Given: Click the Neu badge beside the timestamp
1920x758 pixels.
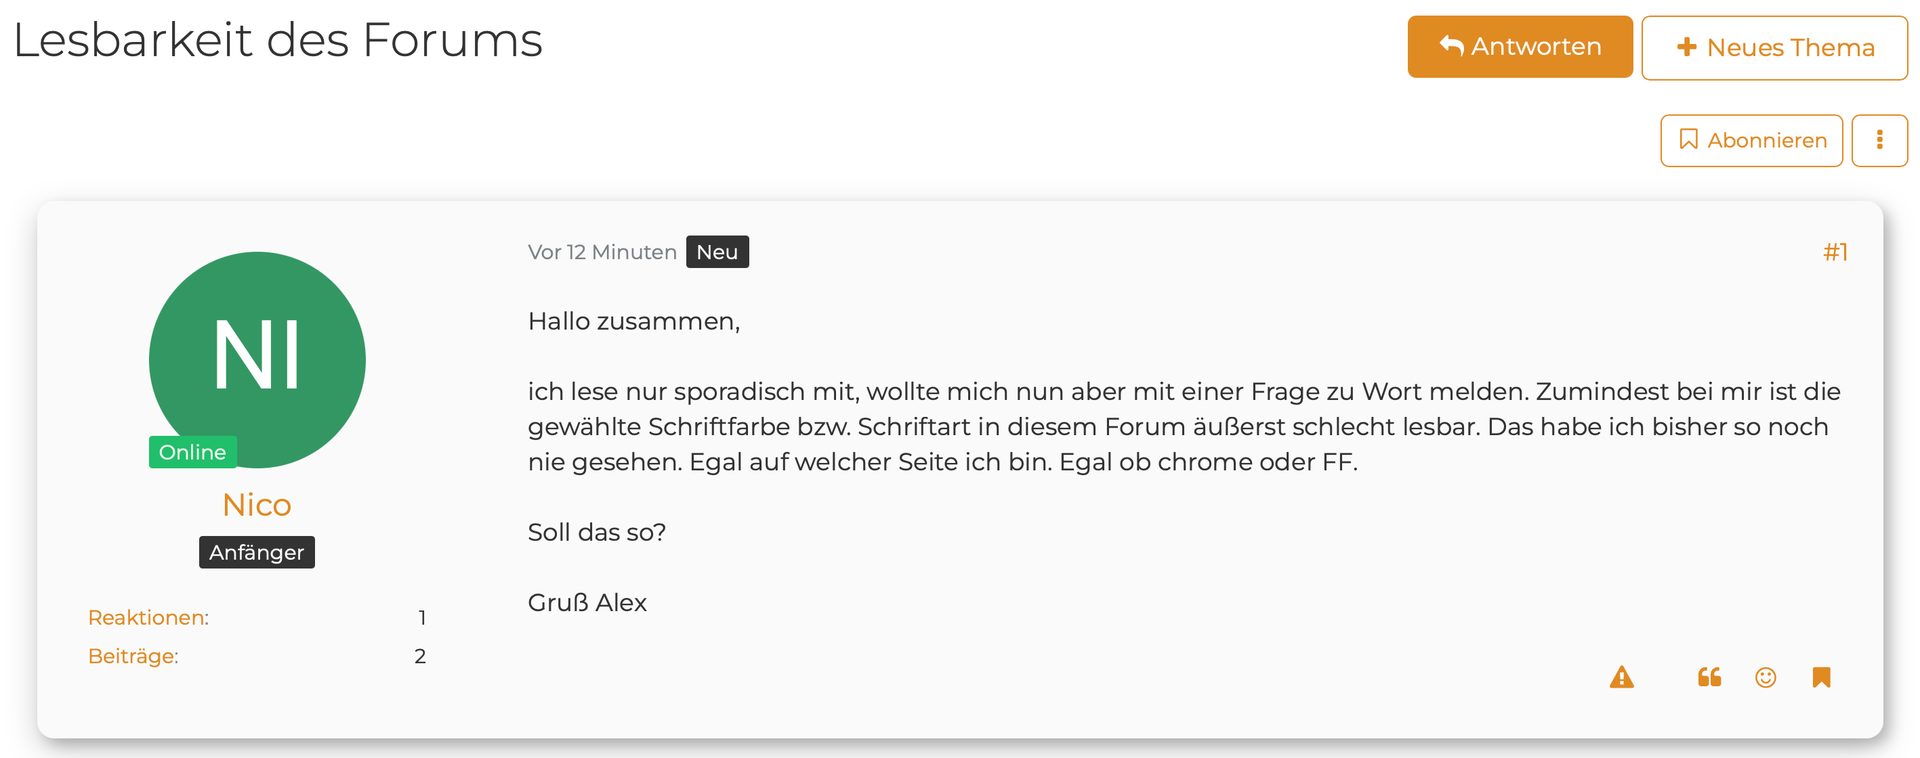Looking at the screenshot, I should 717,252.
